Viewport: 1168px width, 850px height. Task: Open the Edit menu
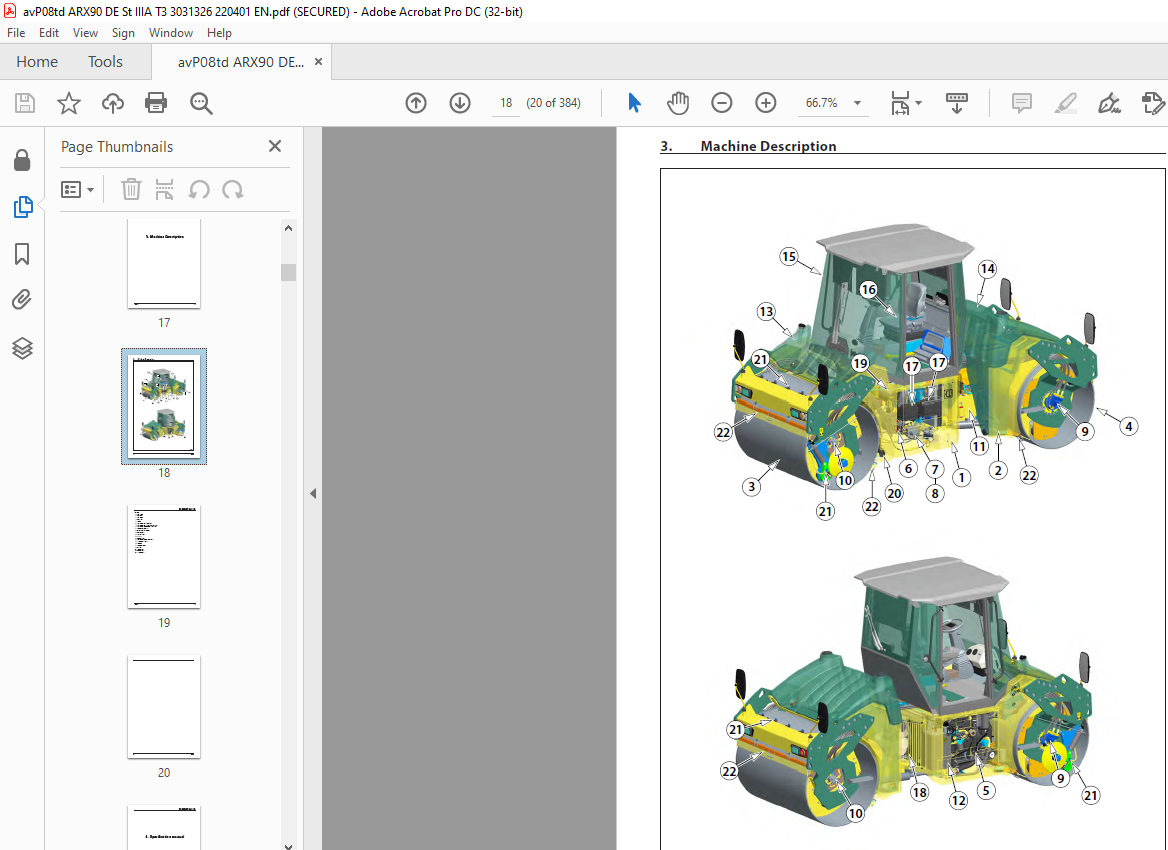[x=49, y=33]
